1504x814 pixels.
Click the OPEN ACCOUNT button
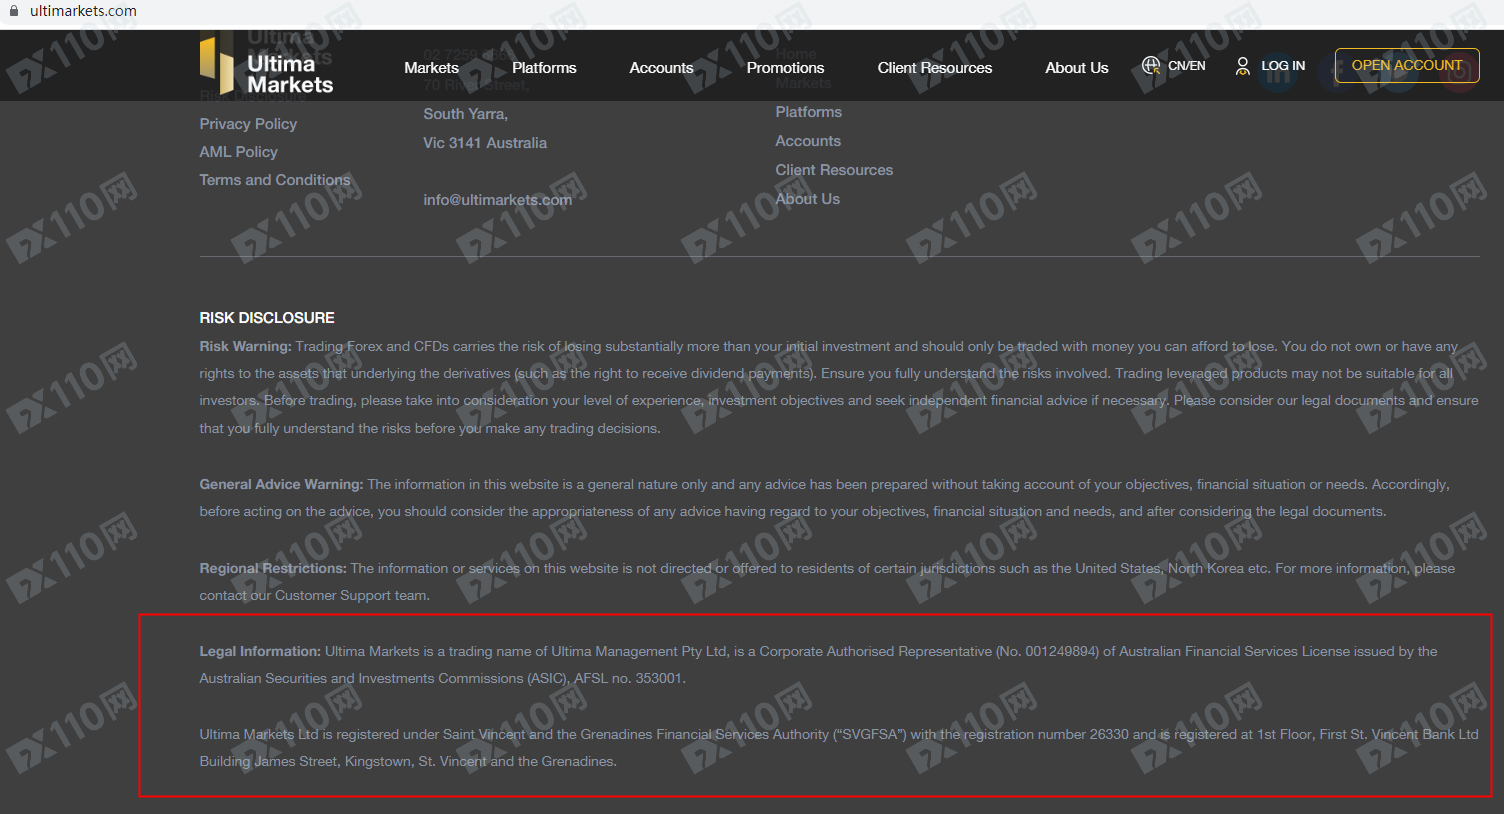click(1407, 65)
